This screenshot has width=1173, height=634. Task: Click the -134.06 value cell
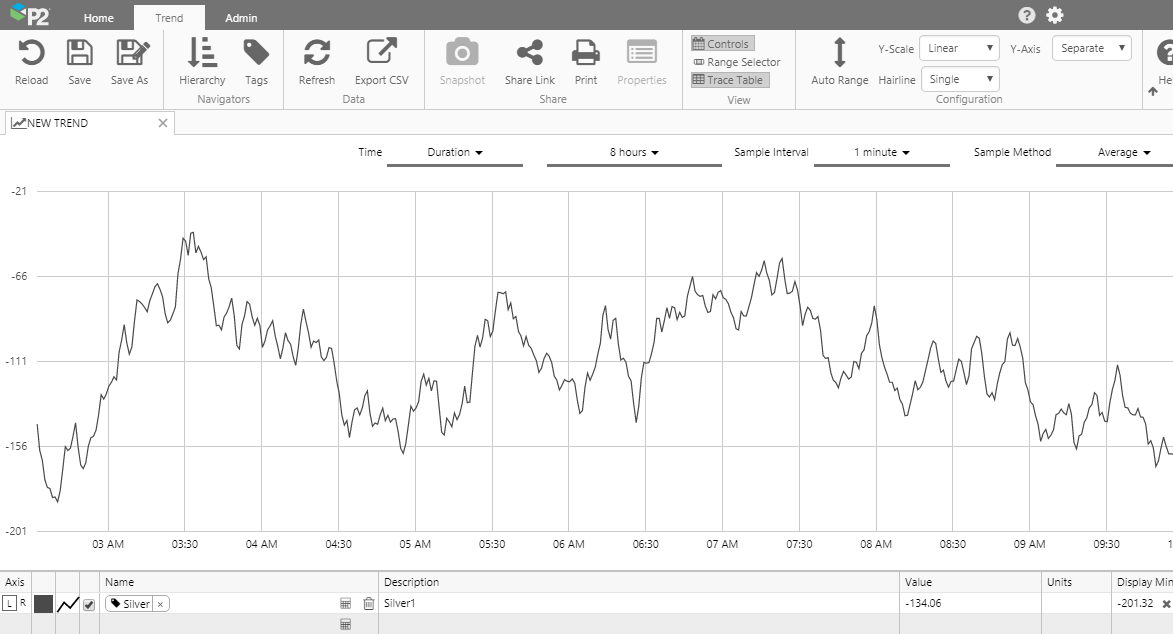click(970, 603)
